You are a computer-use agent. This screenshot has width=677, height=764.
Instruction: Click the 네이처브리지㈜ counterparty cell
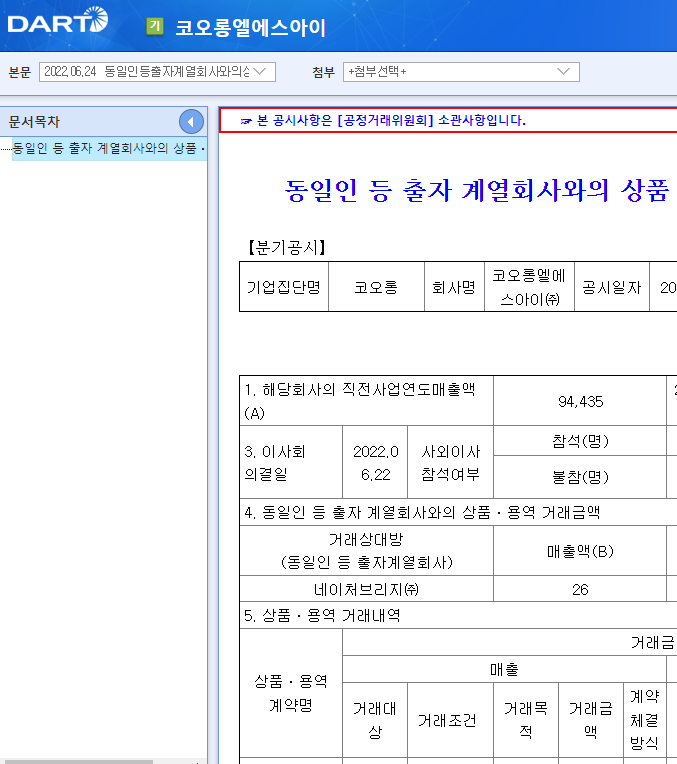pyautogui.click(x=367, y=589)
